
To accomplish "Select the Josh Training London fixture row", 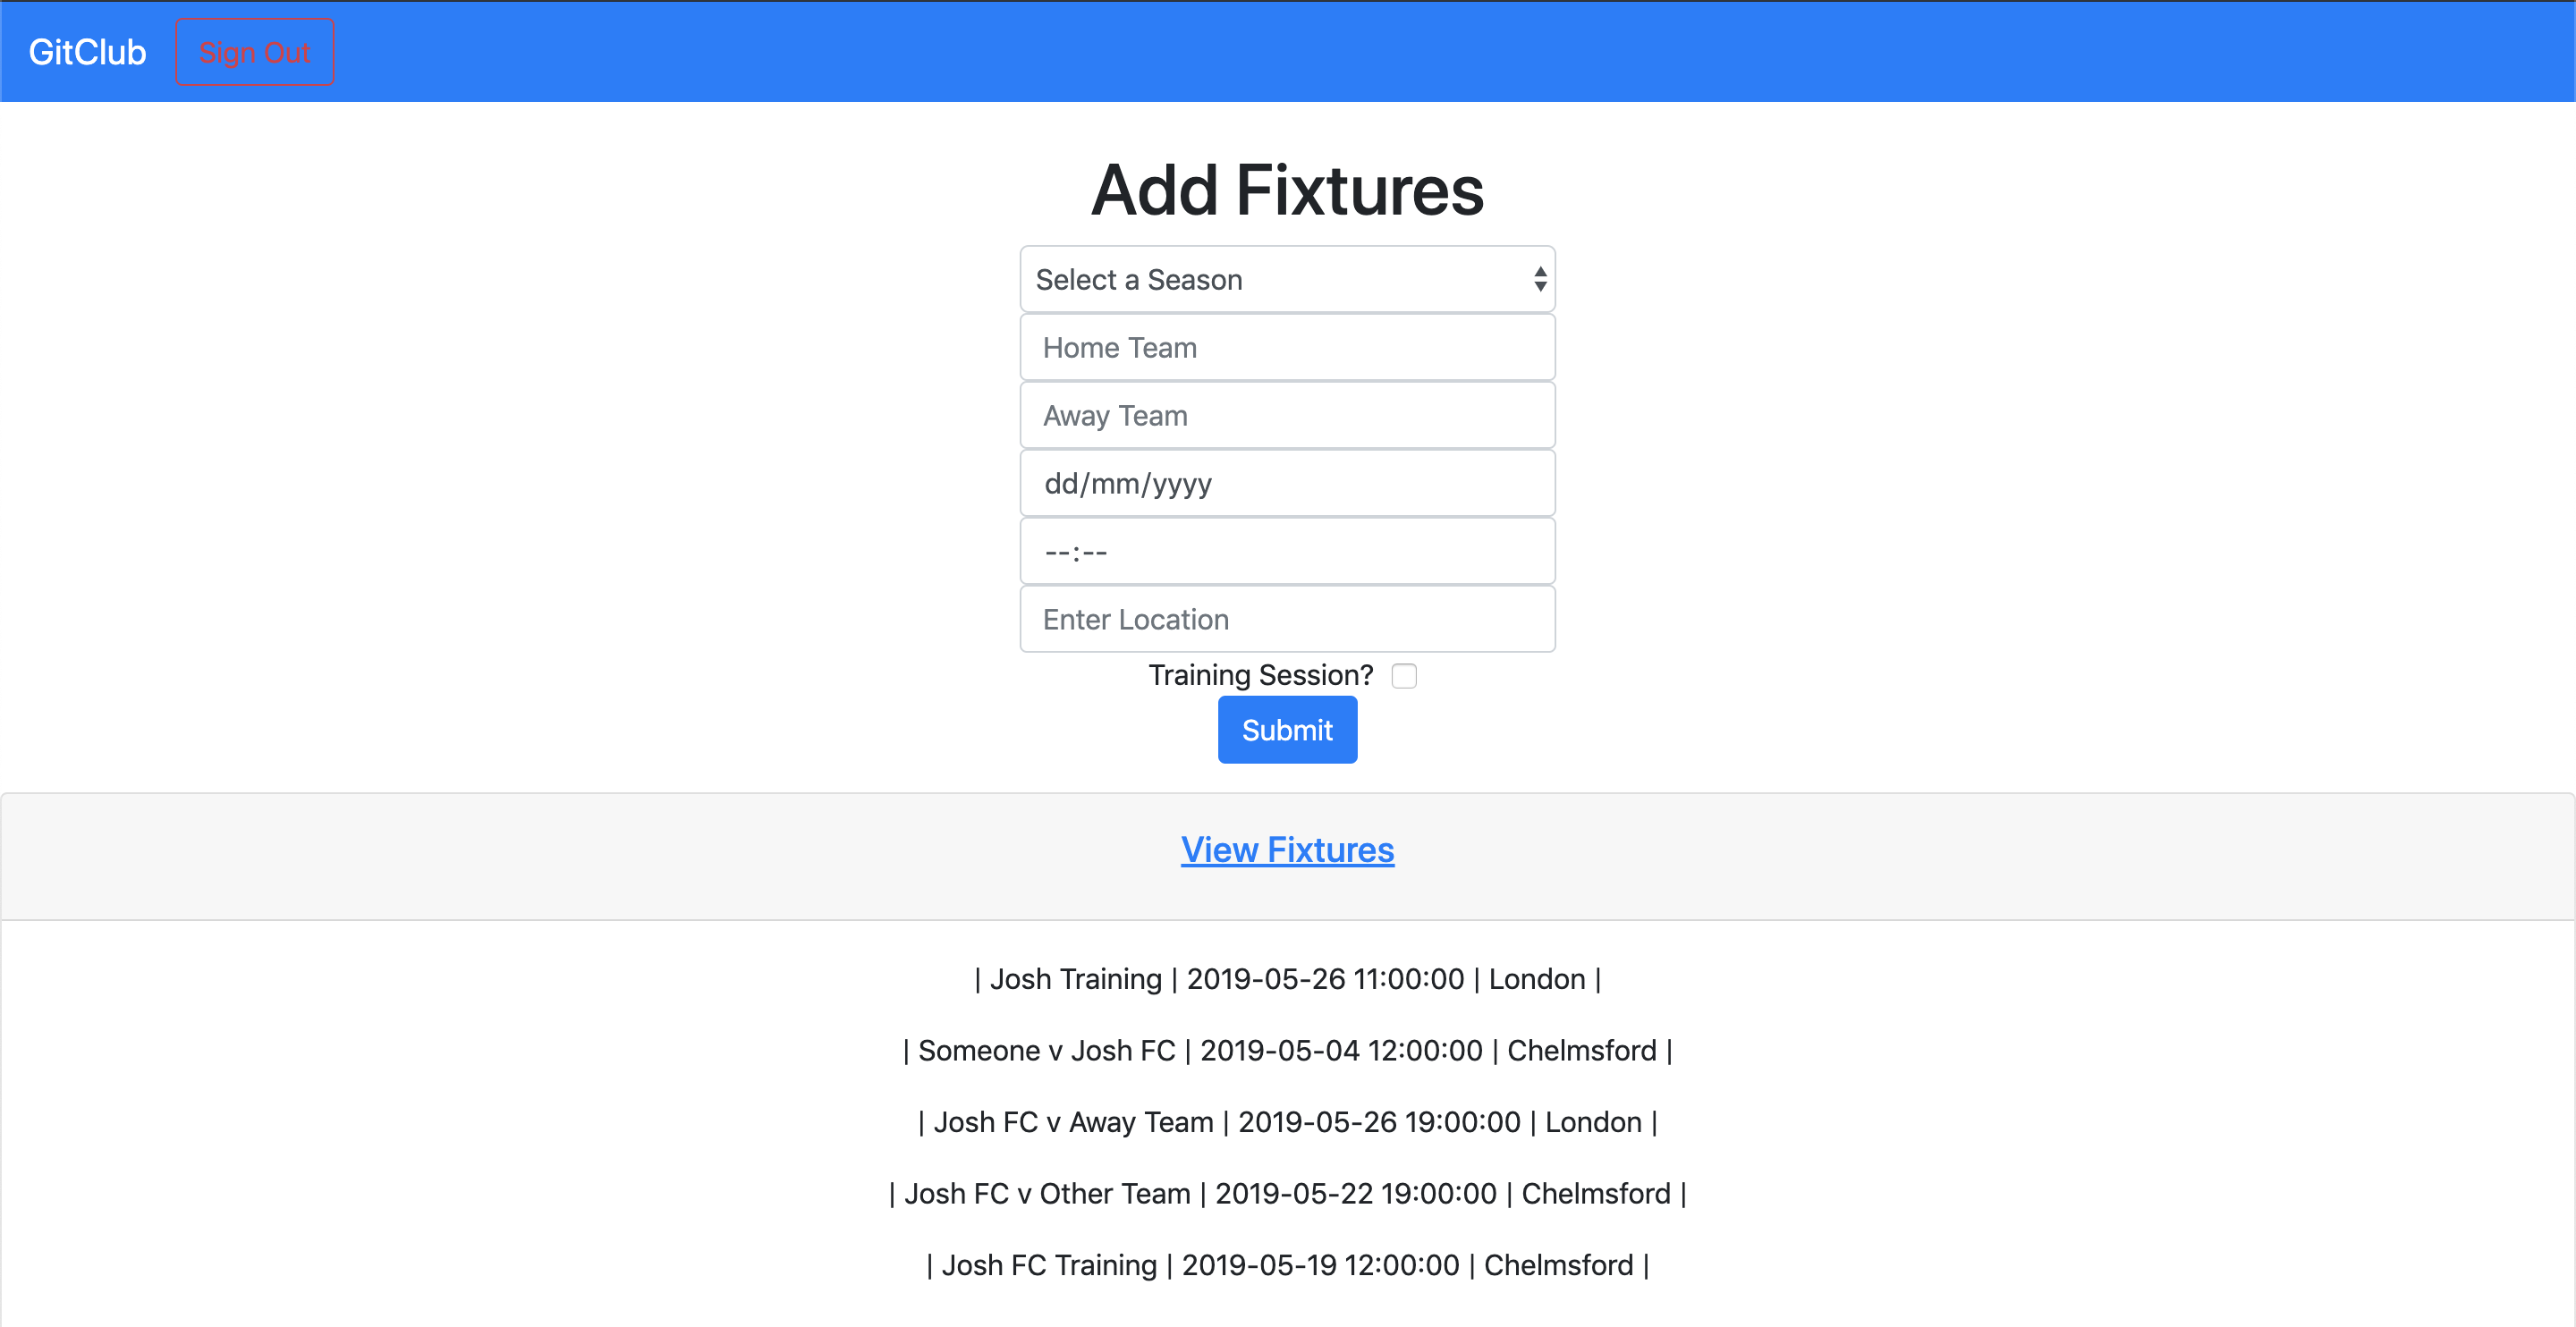I will (1287, 979).
